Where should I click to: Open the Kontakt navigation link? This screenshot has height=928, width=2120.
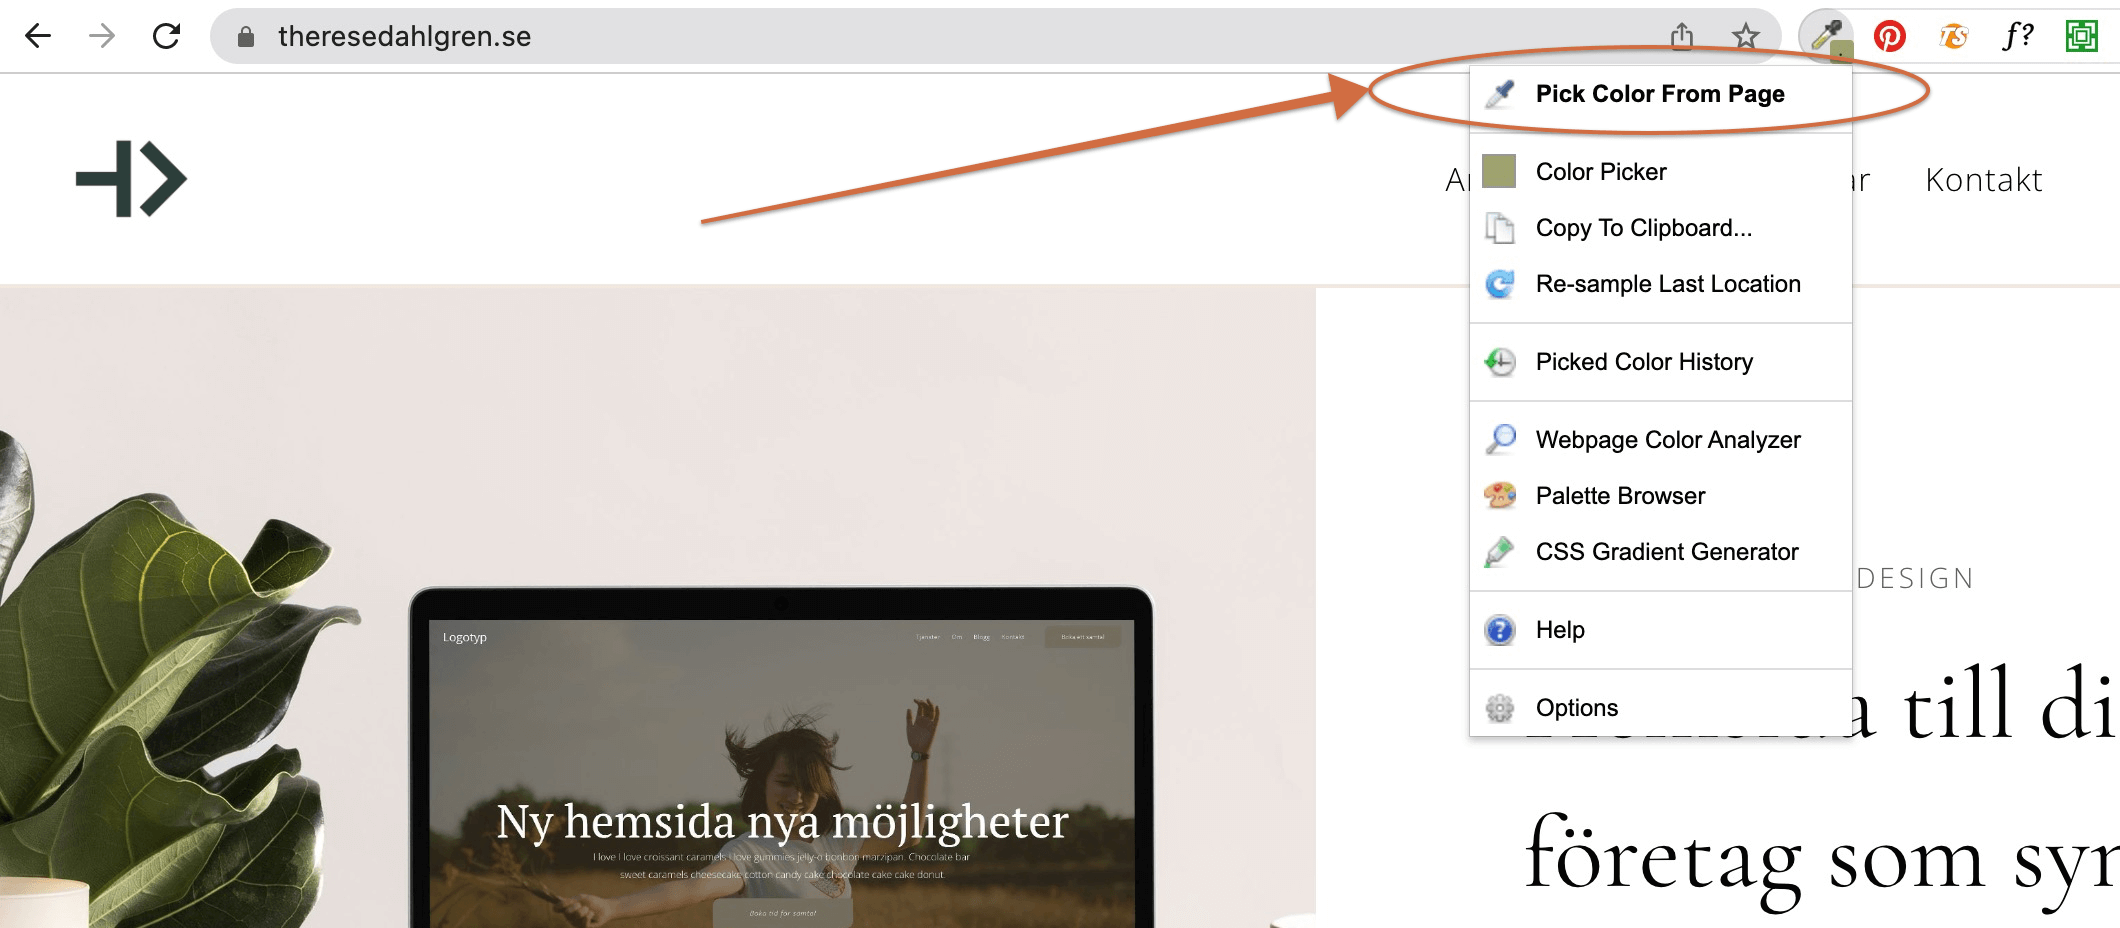click(x=1984, y=180)
